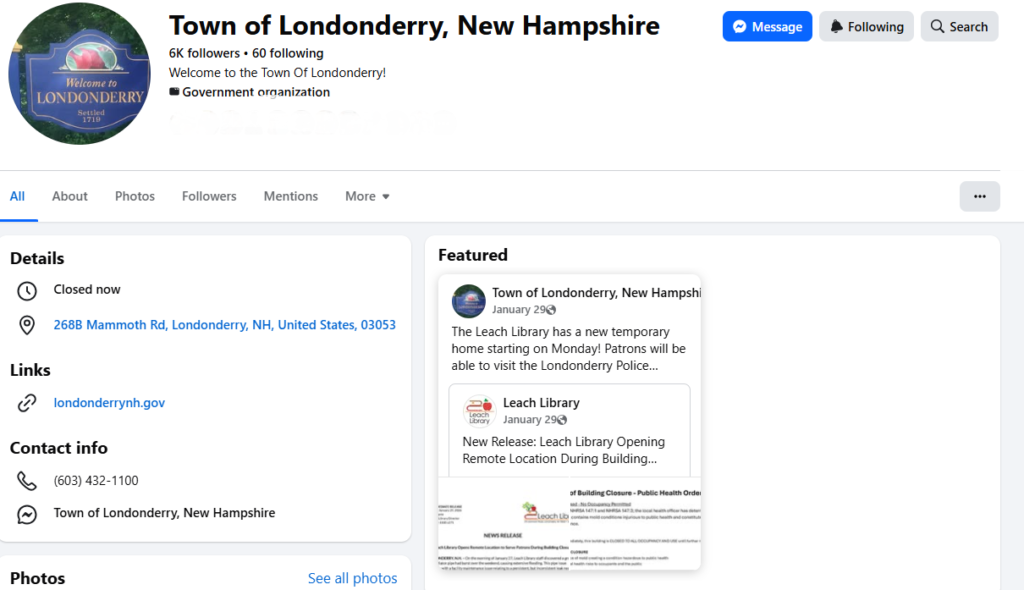Image resolution: width=1024 pixels, height=590 pixels.
Task: Click the clock icon beside Closed now
Action: [27, 291]
